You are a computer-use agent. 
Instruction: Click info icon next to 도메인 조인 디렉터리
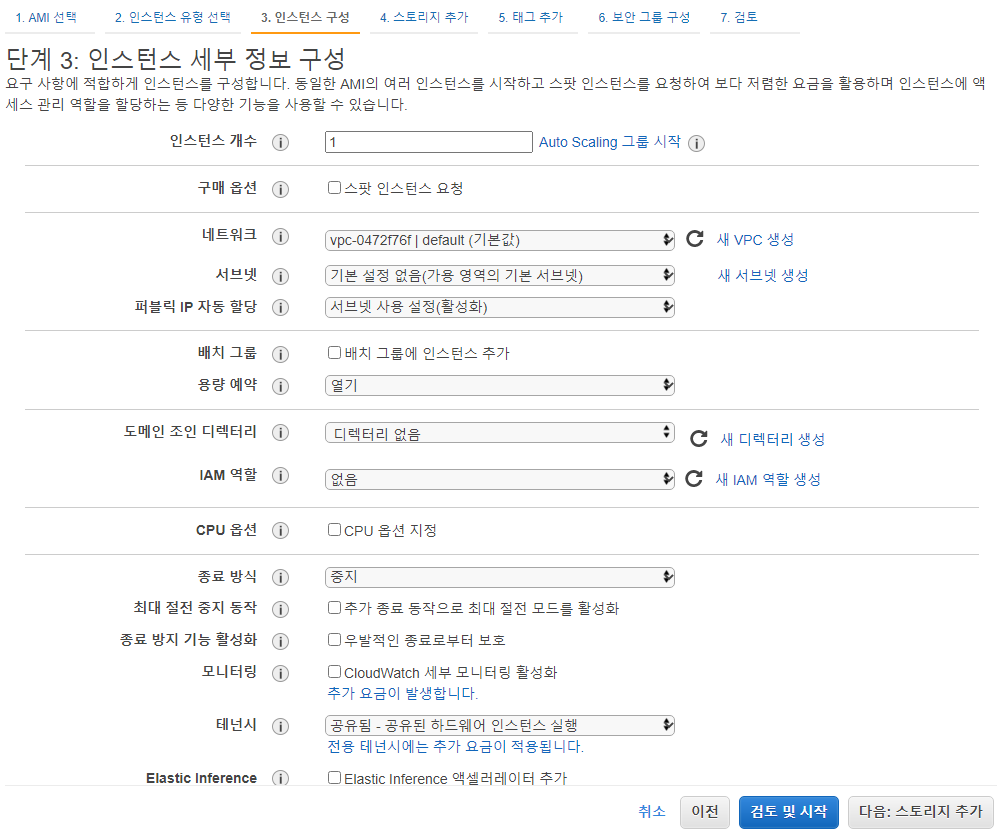point(280,433)
